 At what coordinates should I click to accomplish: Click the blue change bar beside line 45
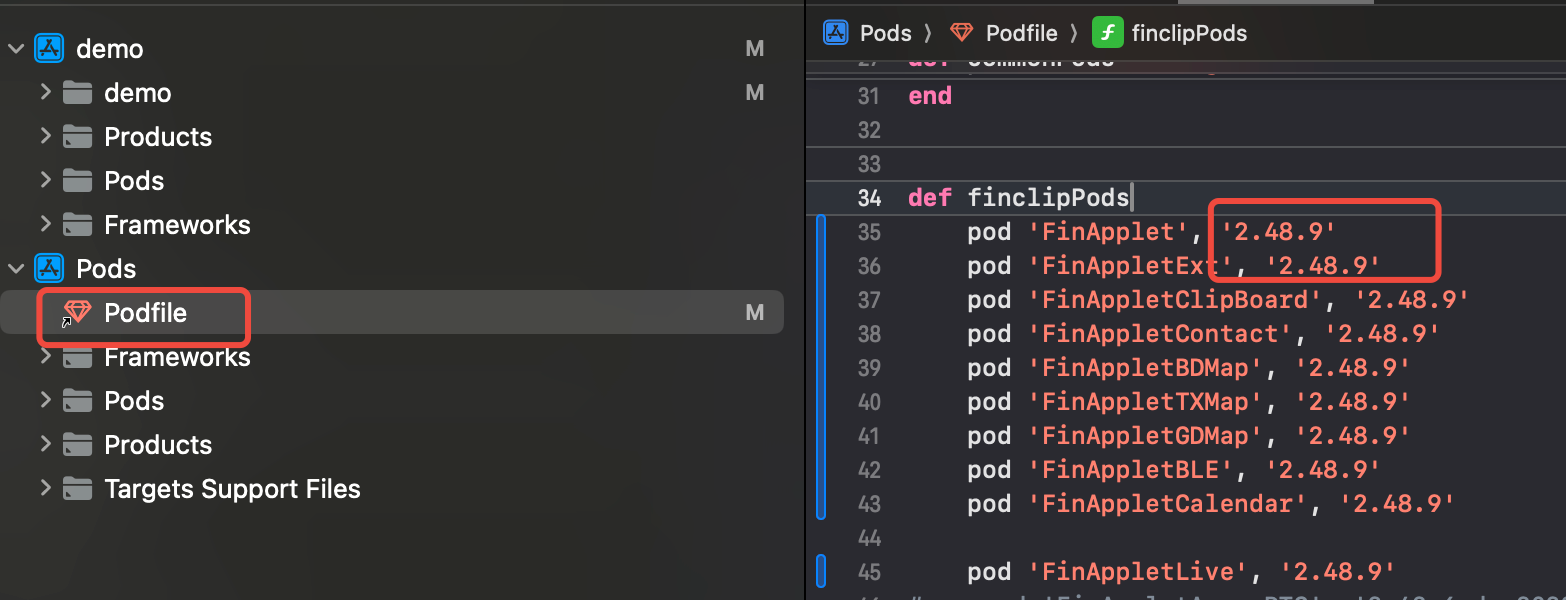click(x=821, y=571)
